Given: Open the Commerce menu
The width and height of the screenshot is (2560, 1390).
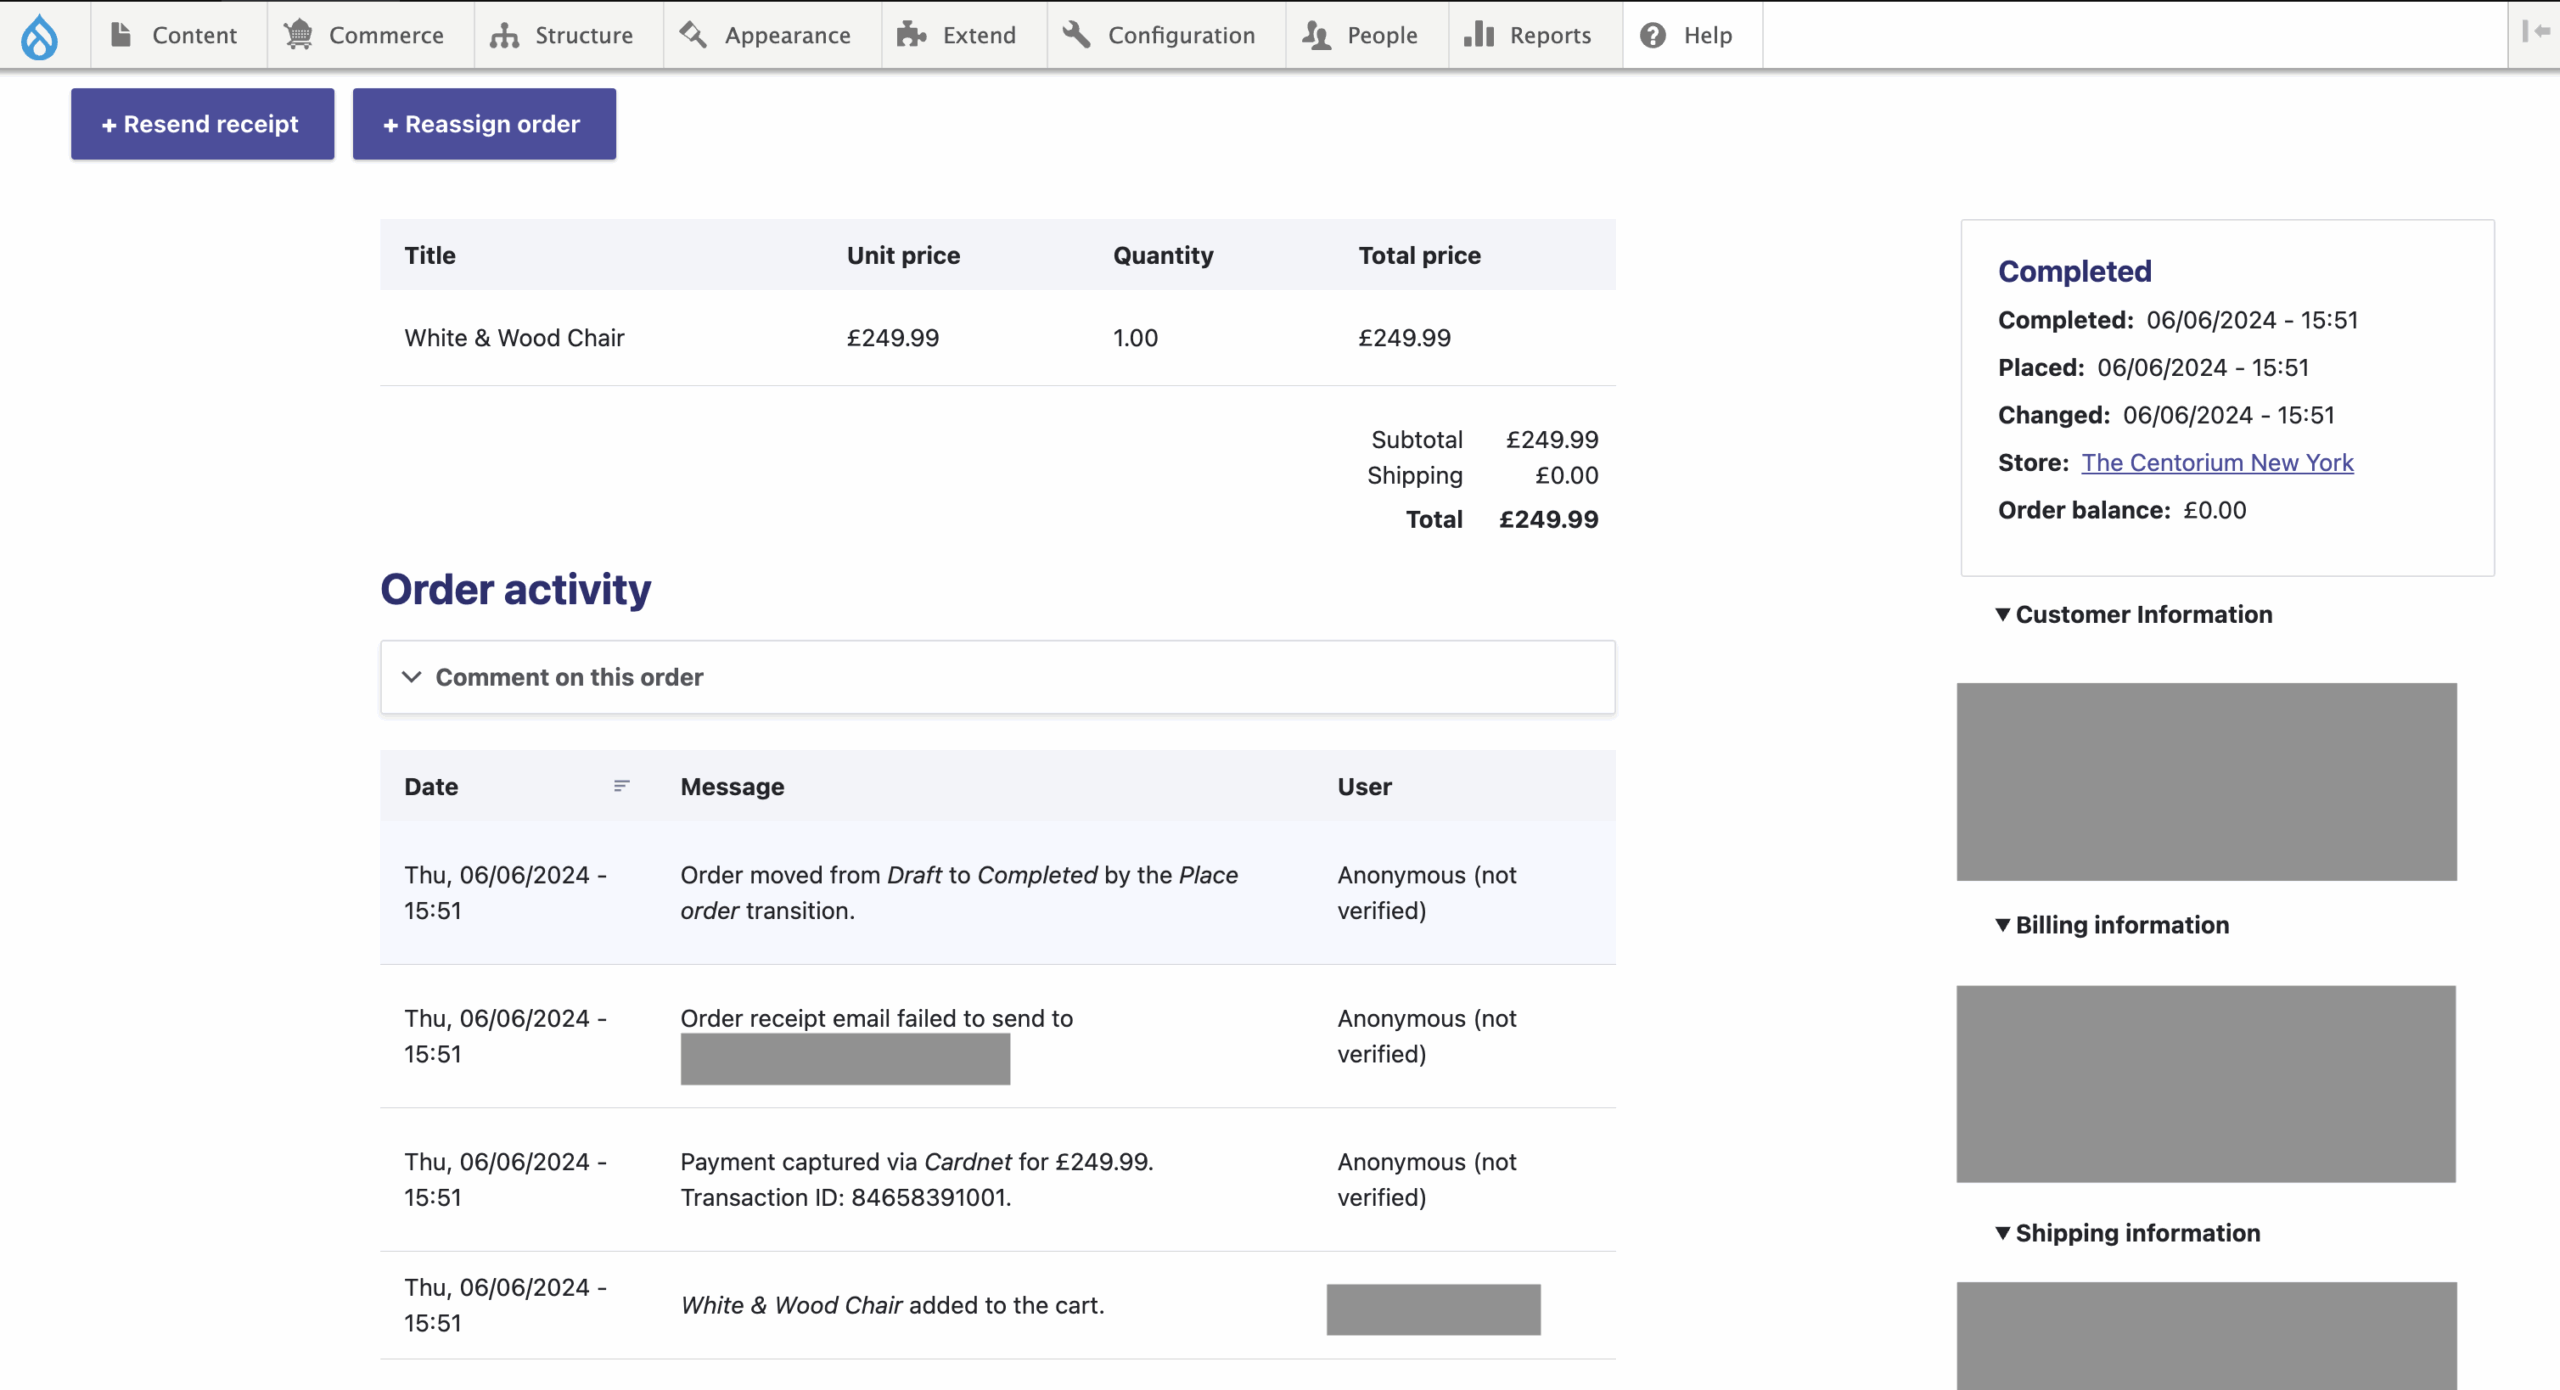Looking at the screenshot, I should [370, 35].
